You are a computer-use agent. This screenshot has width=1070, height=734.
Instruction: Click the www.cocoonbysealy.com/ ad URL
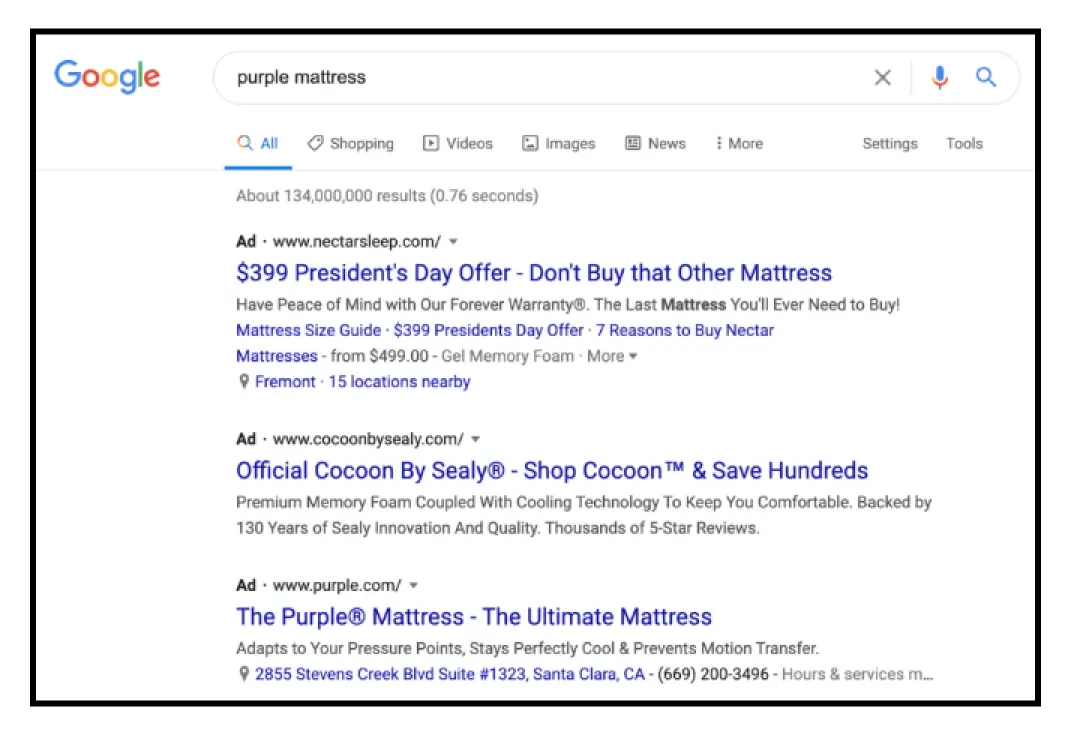point(368,439)
